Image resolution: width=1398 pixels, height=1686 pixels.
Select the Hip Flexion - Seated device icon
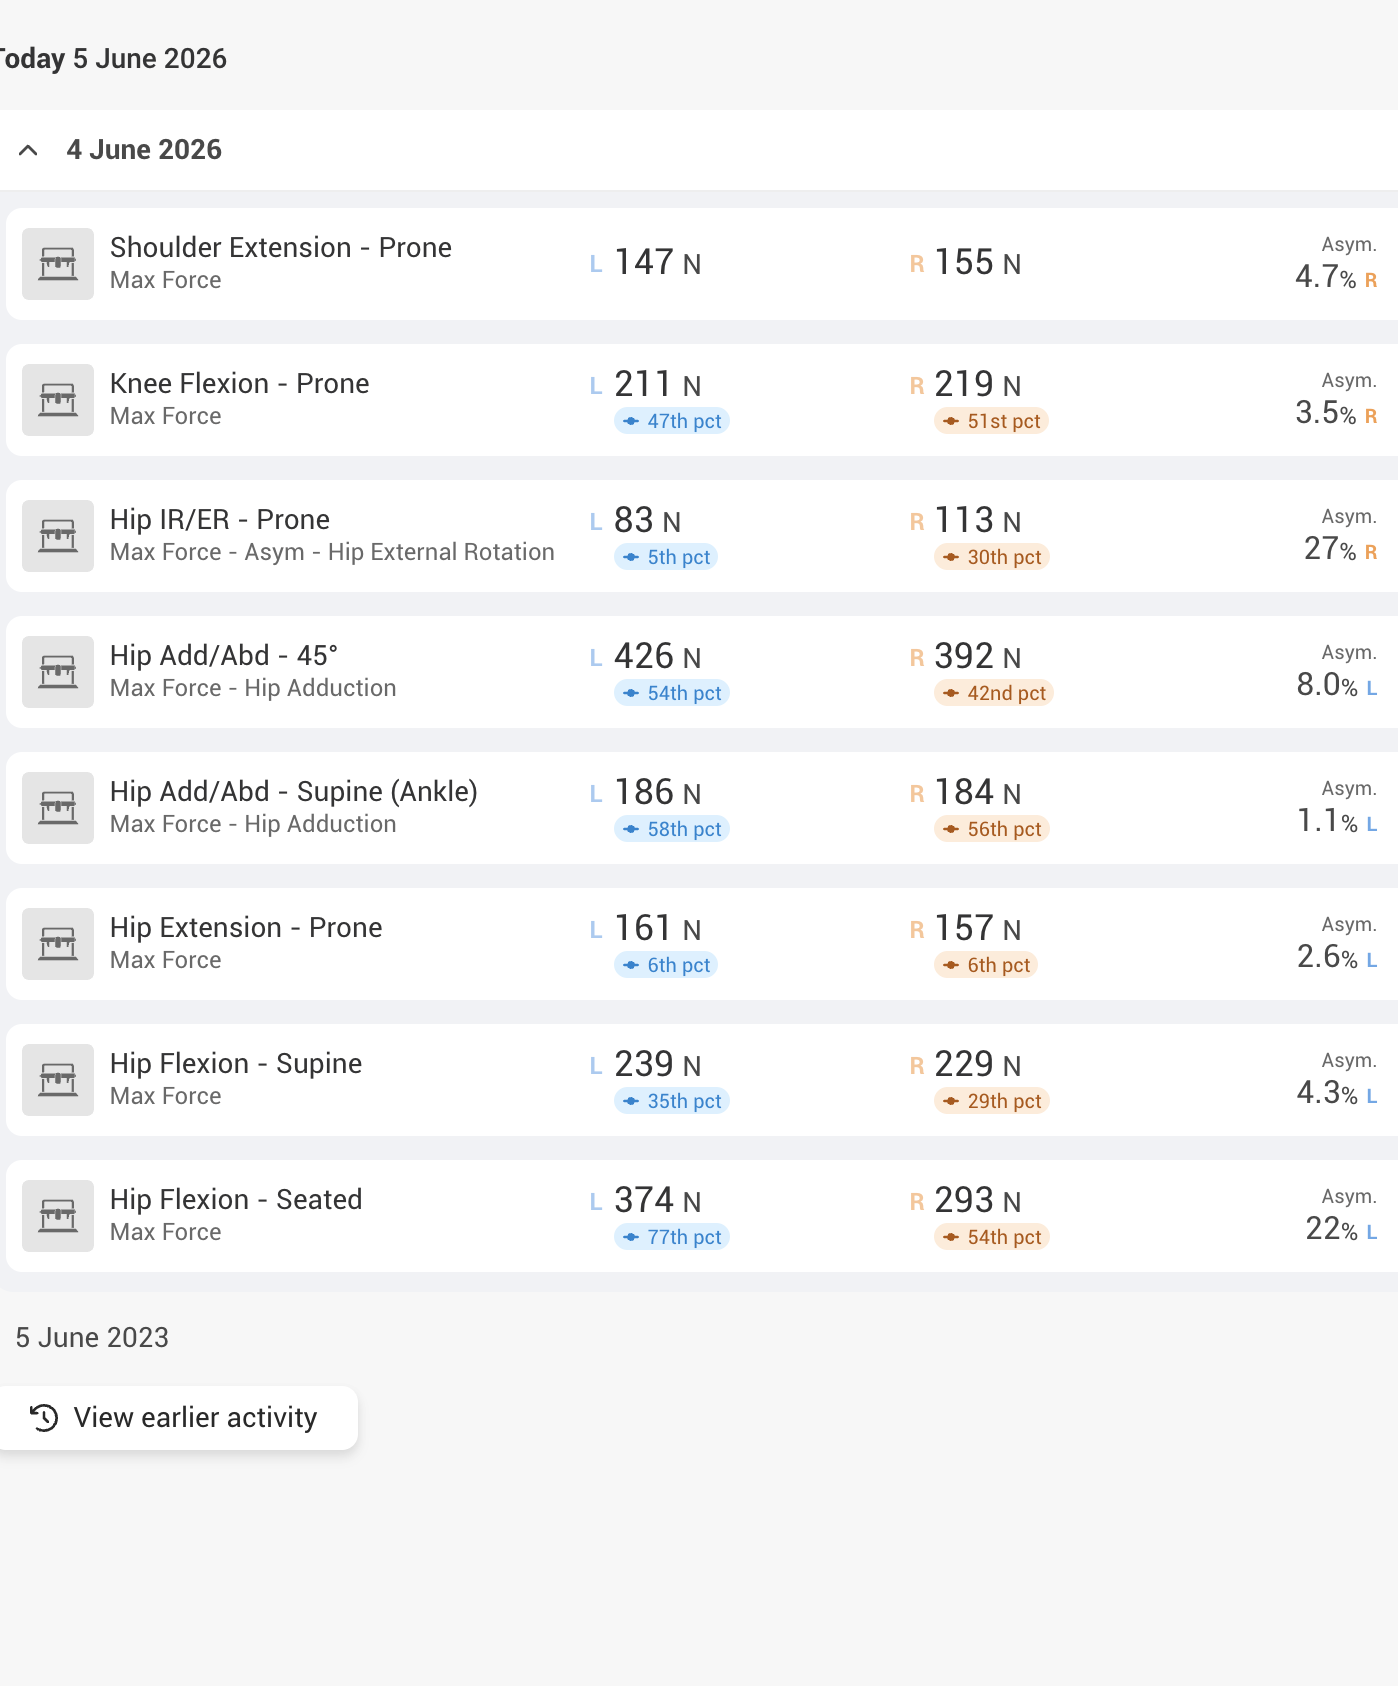[x=58, y=1216]
